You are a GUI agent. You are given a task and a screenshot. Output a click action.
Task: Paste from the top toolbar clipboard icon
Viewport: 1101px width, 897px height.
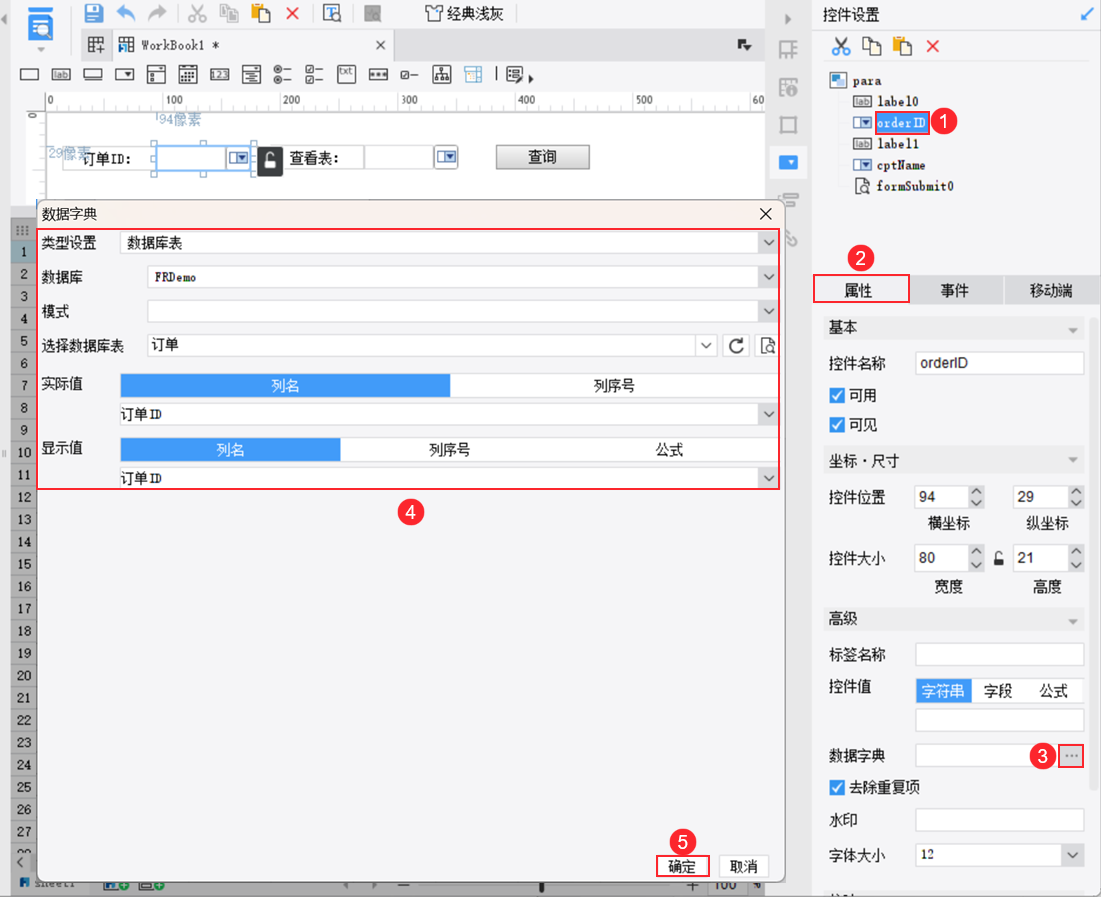(x=261, y=13)
